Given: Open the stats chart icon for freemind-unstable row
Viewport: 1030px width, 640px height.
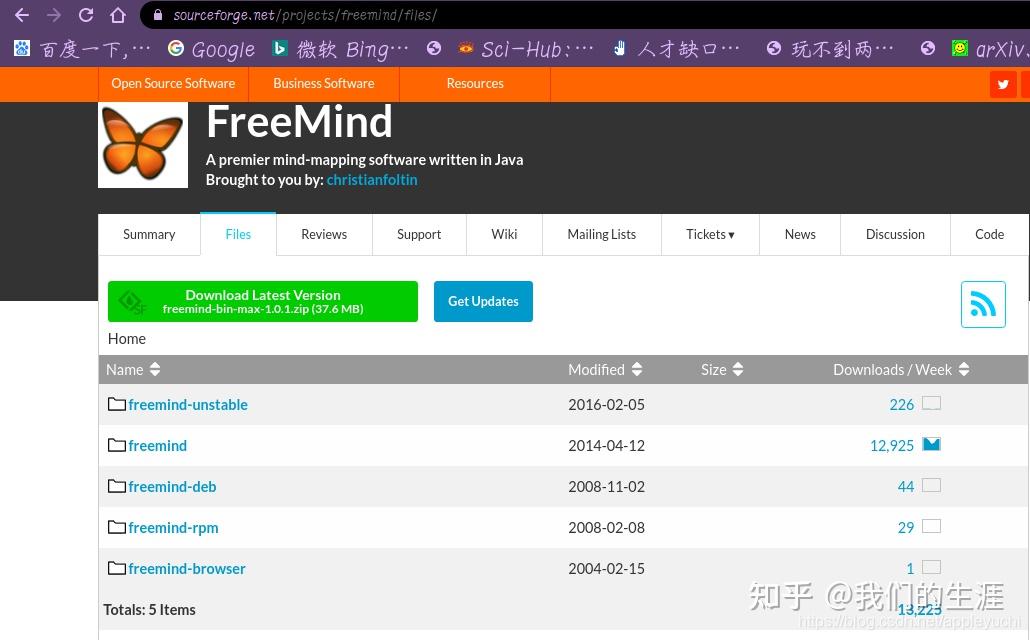Looking at the screenshot, I should click(x=931, y=403).
